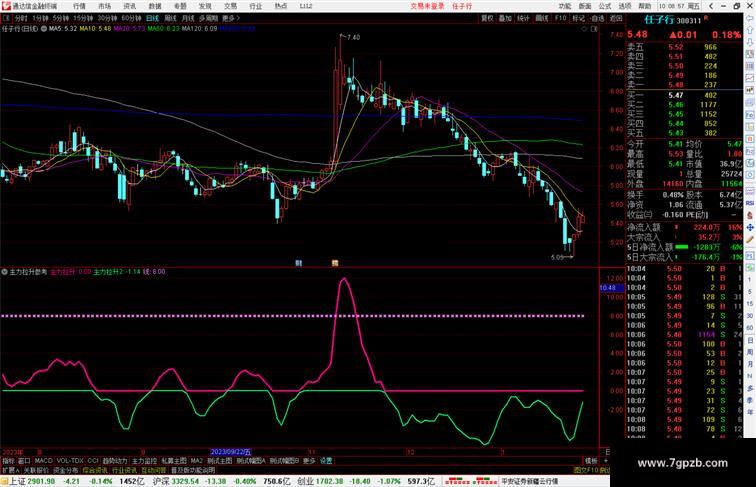Open the 市场 menu
The height and width of the screenshot is (487, 756).
coord(104,6)
